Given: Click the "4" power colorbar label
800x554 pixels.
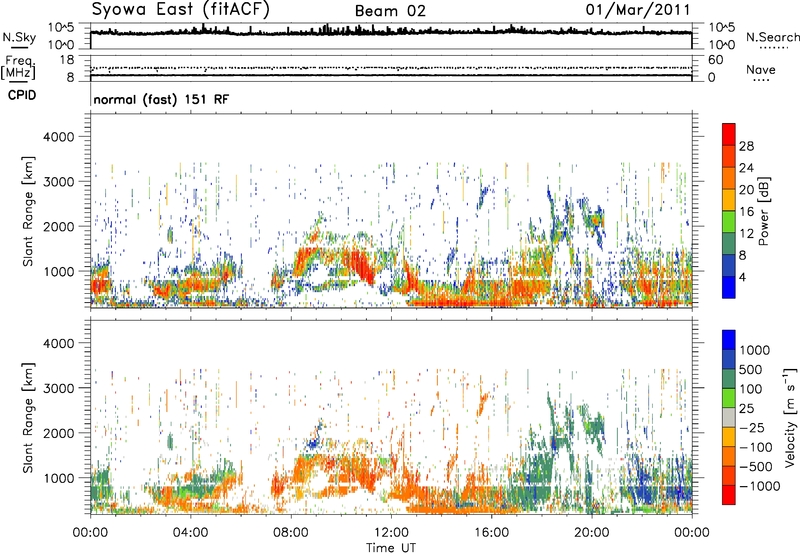Looking at the screenshot, I should [x=743, y=278].
